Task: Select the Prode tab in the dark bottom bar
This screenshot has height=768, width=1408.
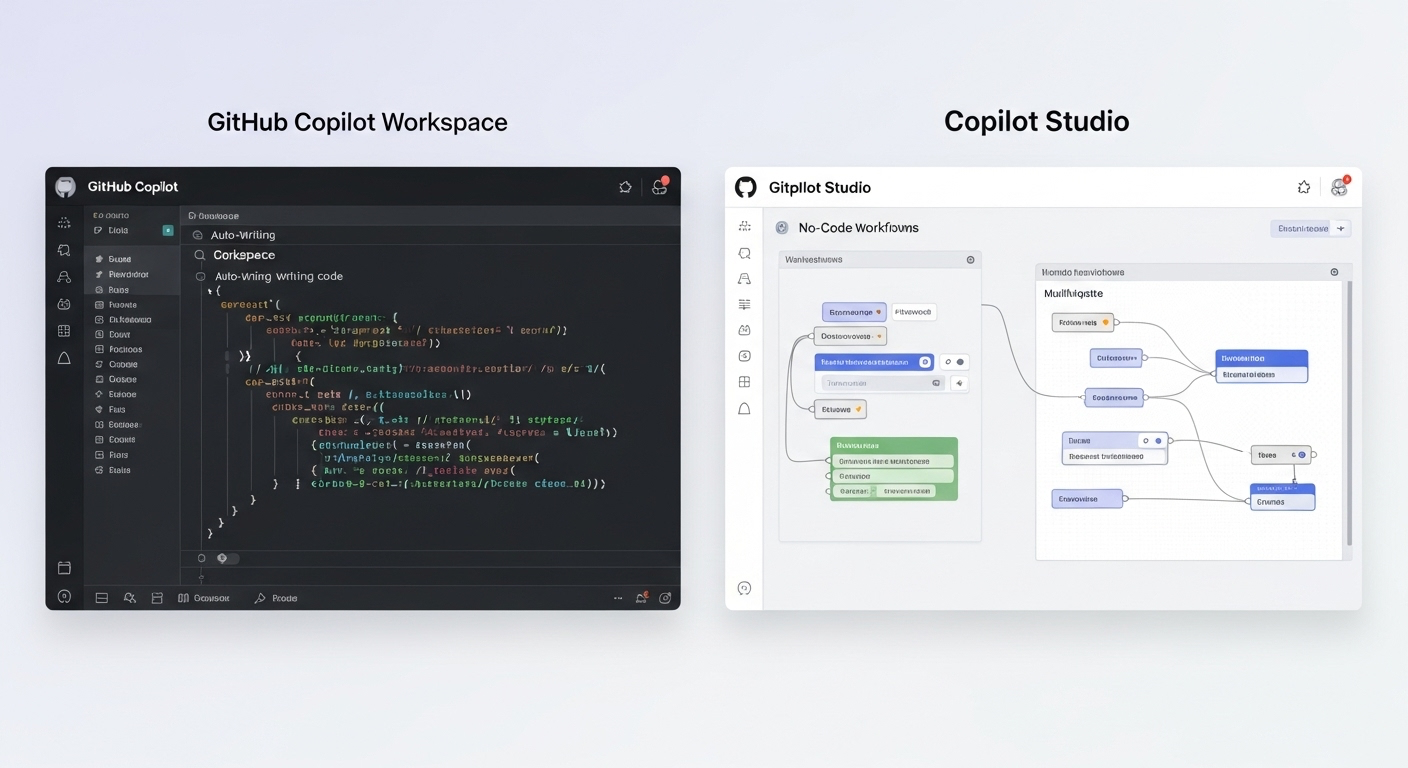Action: point(276,598)
